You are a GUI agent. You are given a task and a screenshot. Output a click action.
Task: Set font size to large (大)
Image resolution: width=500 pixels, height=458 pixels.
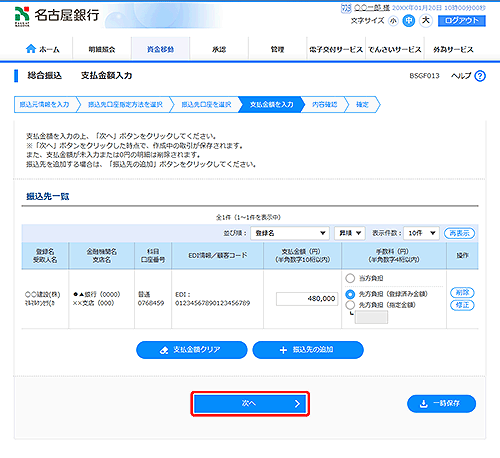coord(426,21)
